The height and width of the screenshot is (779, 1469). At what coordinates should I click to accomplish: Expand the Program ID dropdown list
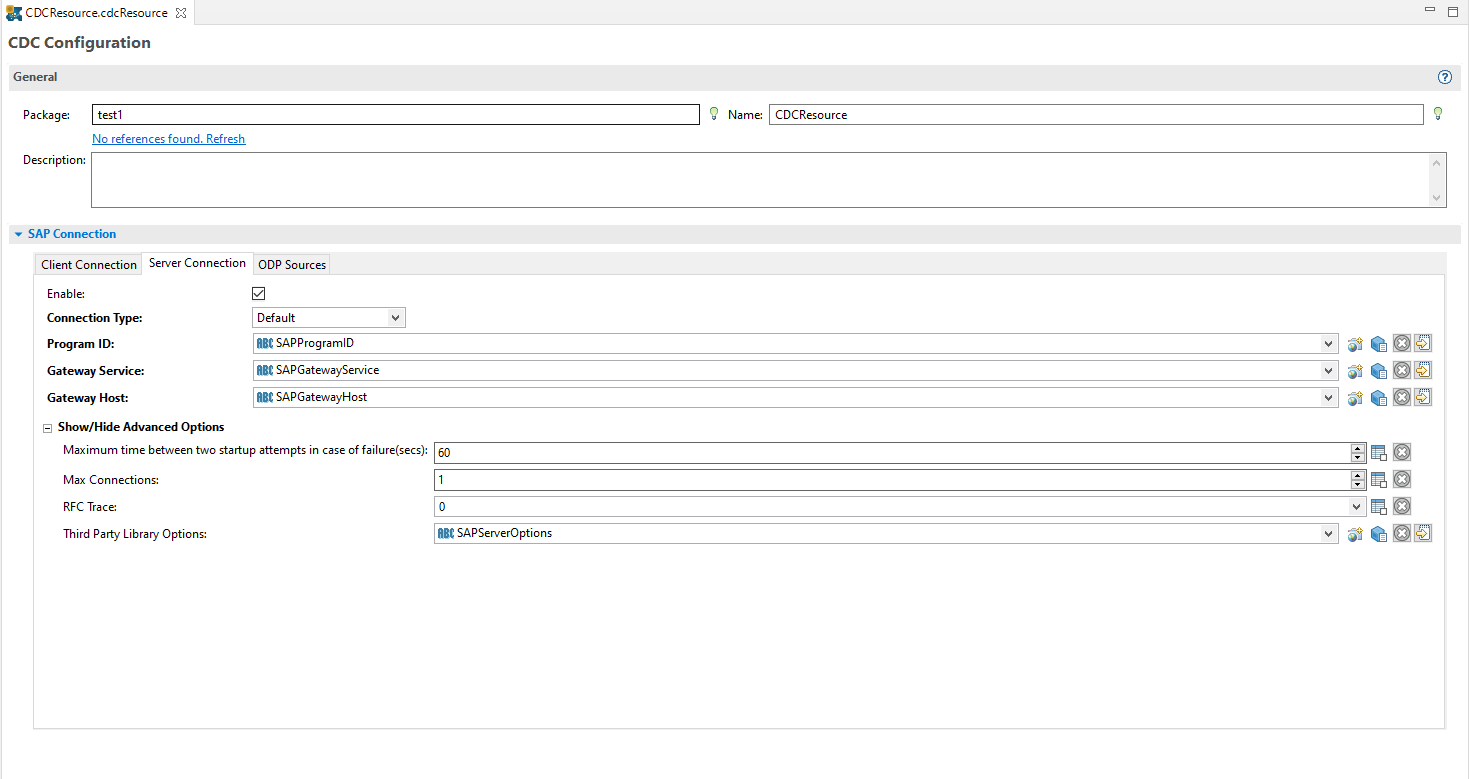1329,344
